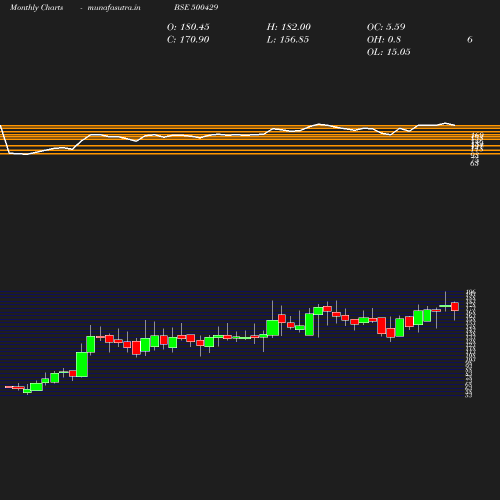
Task: Click the low value 'L: 156.85'
Action: 288,40
